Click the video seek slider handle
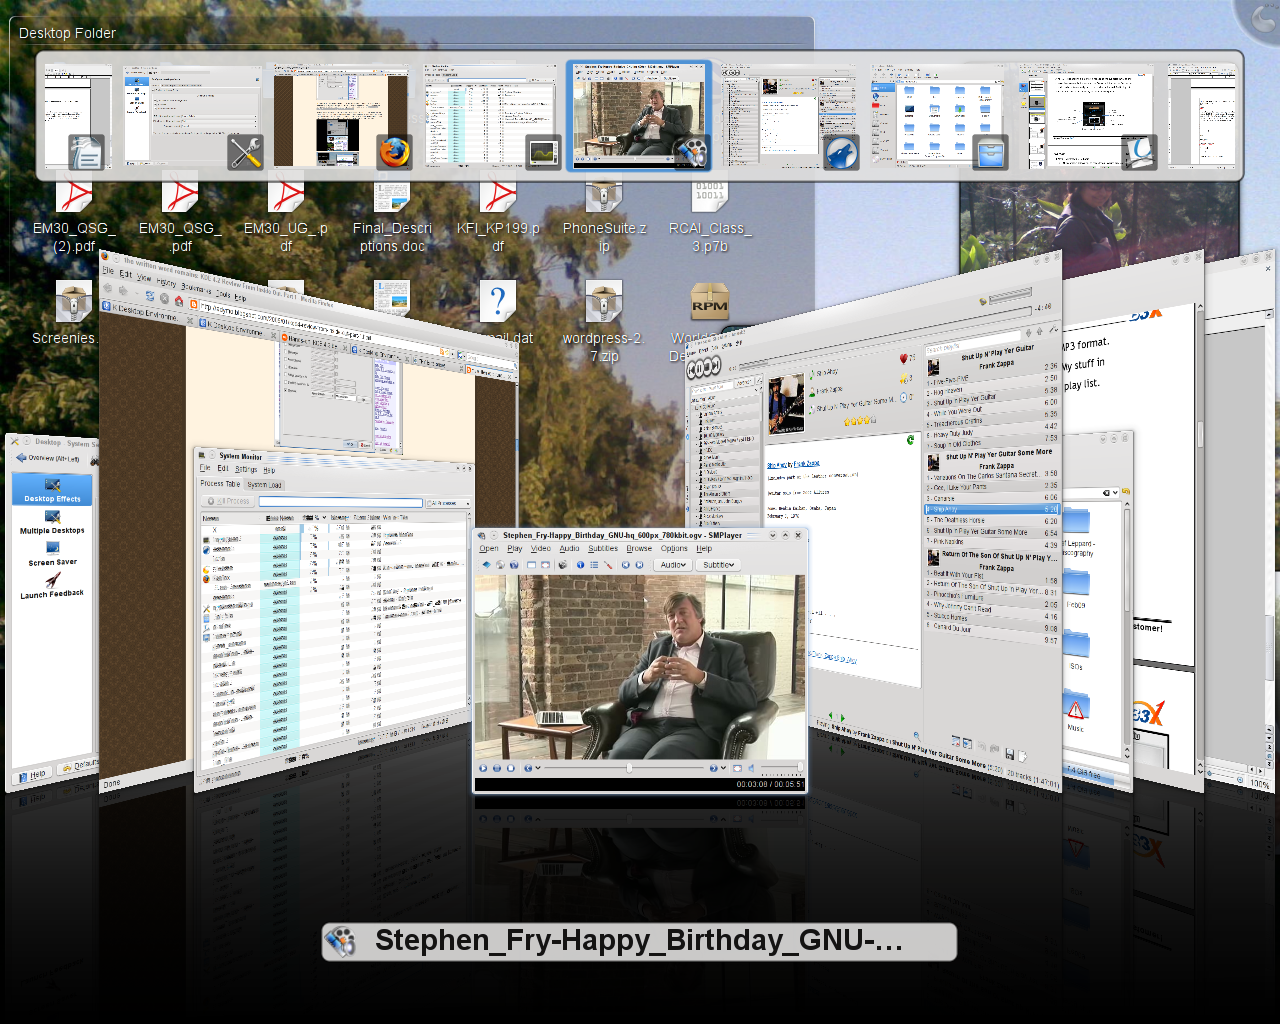 (x=629, y=768)
